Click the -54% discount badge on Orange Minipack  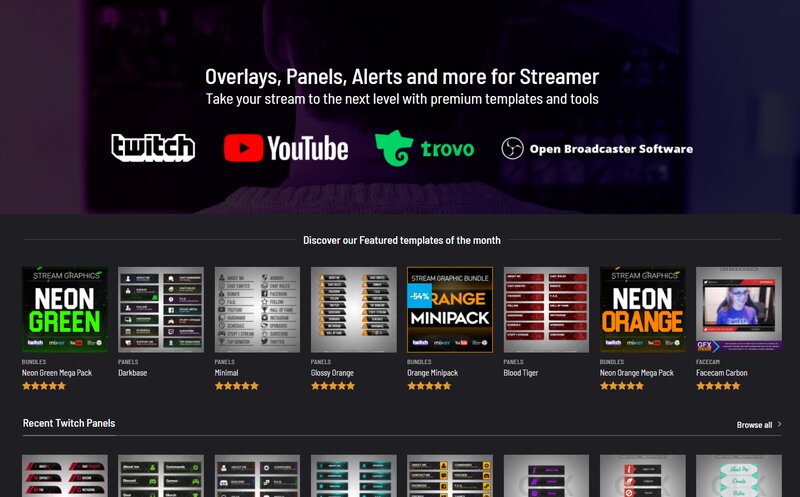point(419,296)
